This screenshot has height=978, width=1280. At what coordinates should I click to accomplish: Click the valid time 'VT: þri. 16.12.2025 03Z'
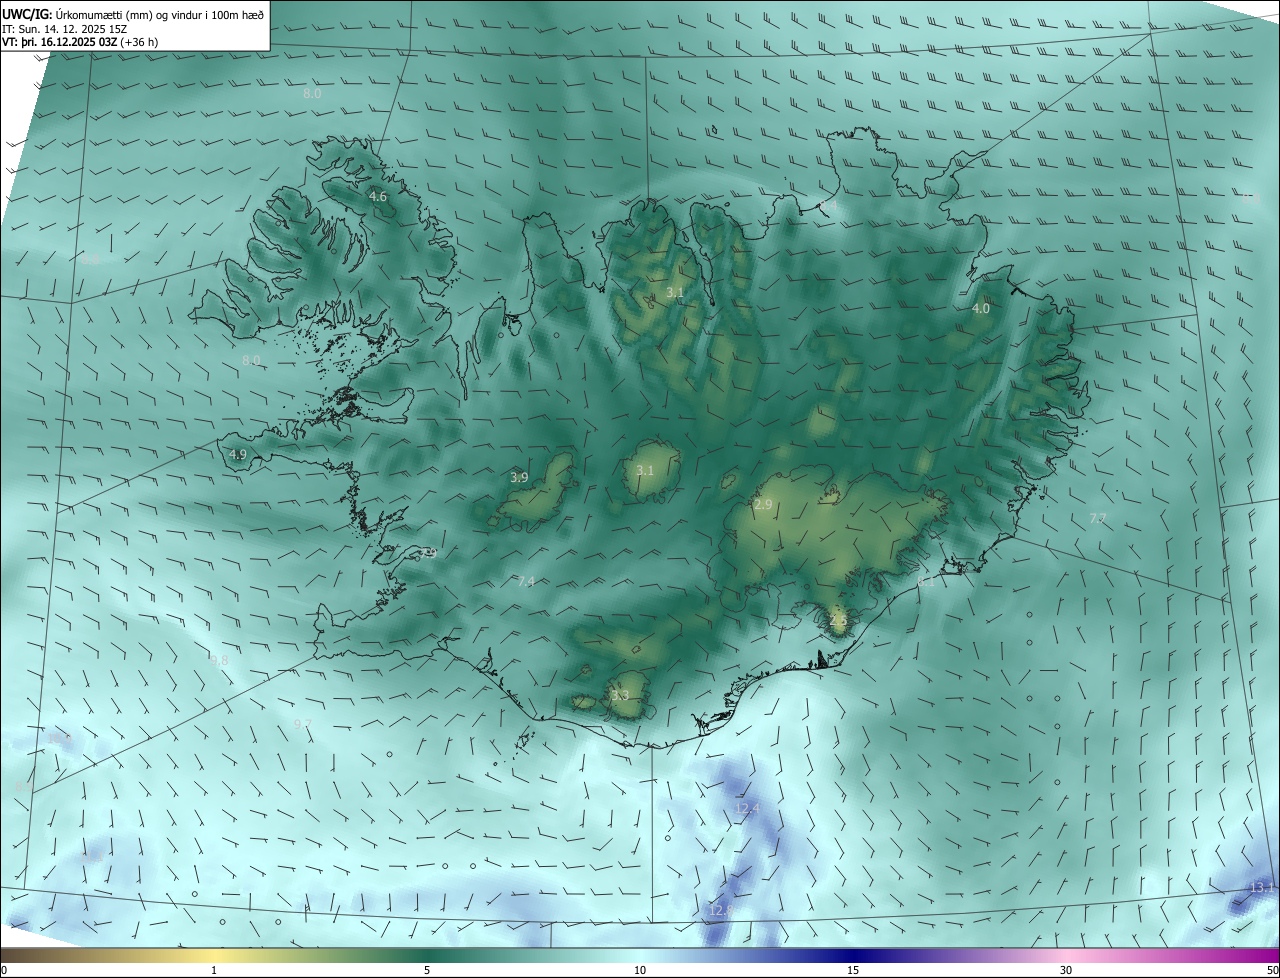(x=58, y=42)
